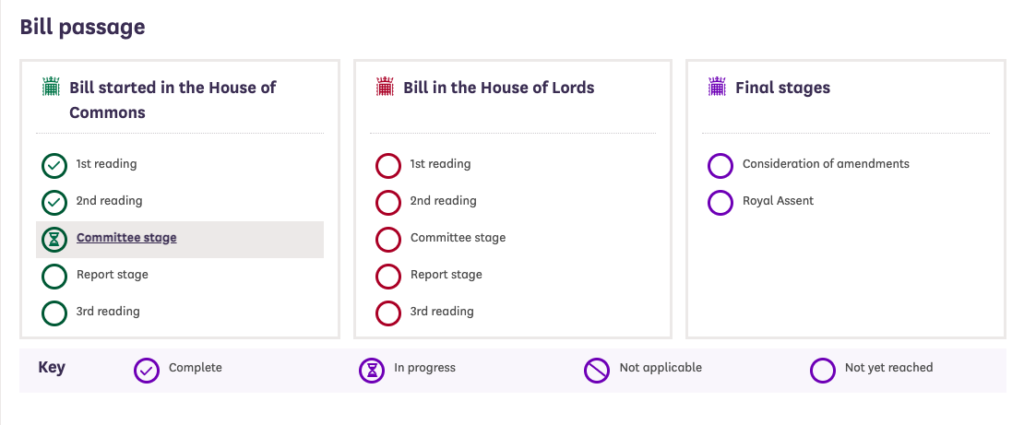The image size is (1024, 425).
Task: Click the green House of Commons portcullis icon
Action: 51,87
